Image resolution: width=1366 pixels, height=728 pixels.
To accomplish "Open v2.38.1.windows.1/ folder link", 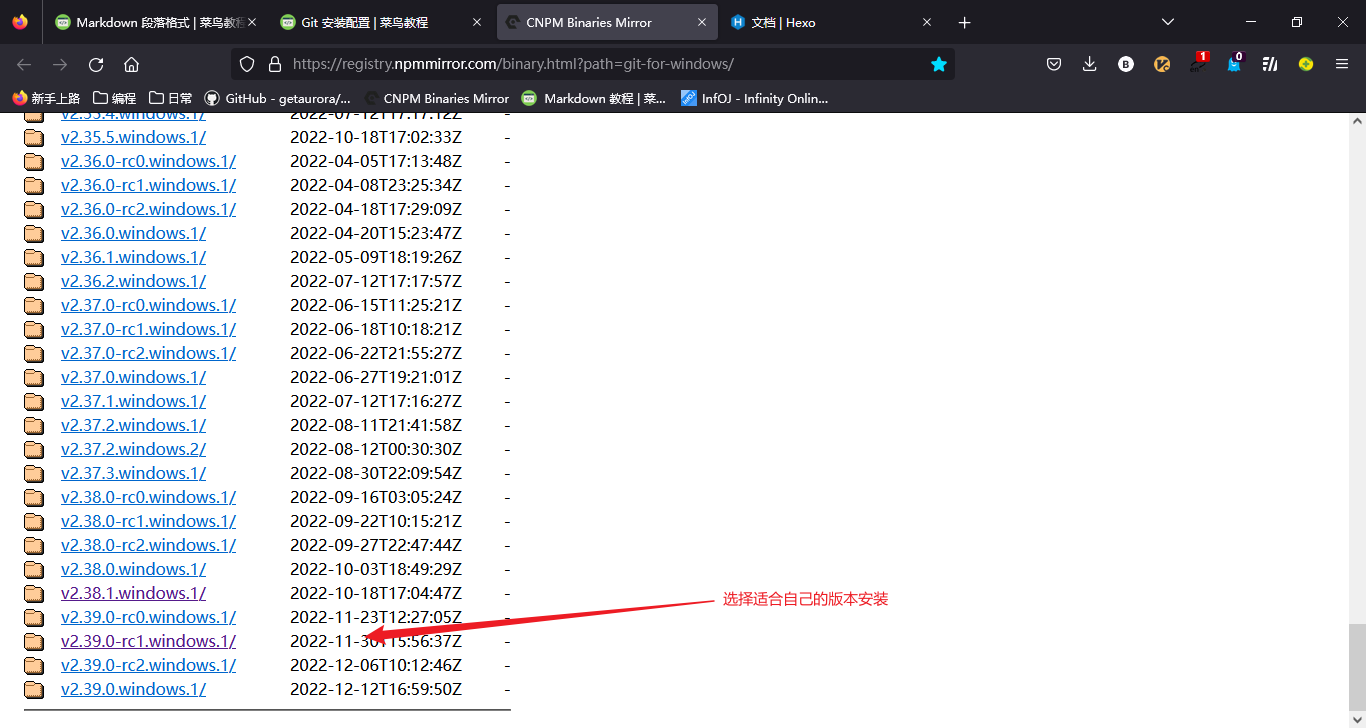I will point(133,593).
